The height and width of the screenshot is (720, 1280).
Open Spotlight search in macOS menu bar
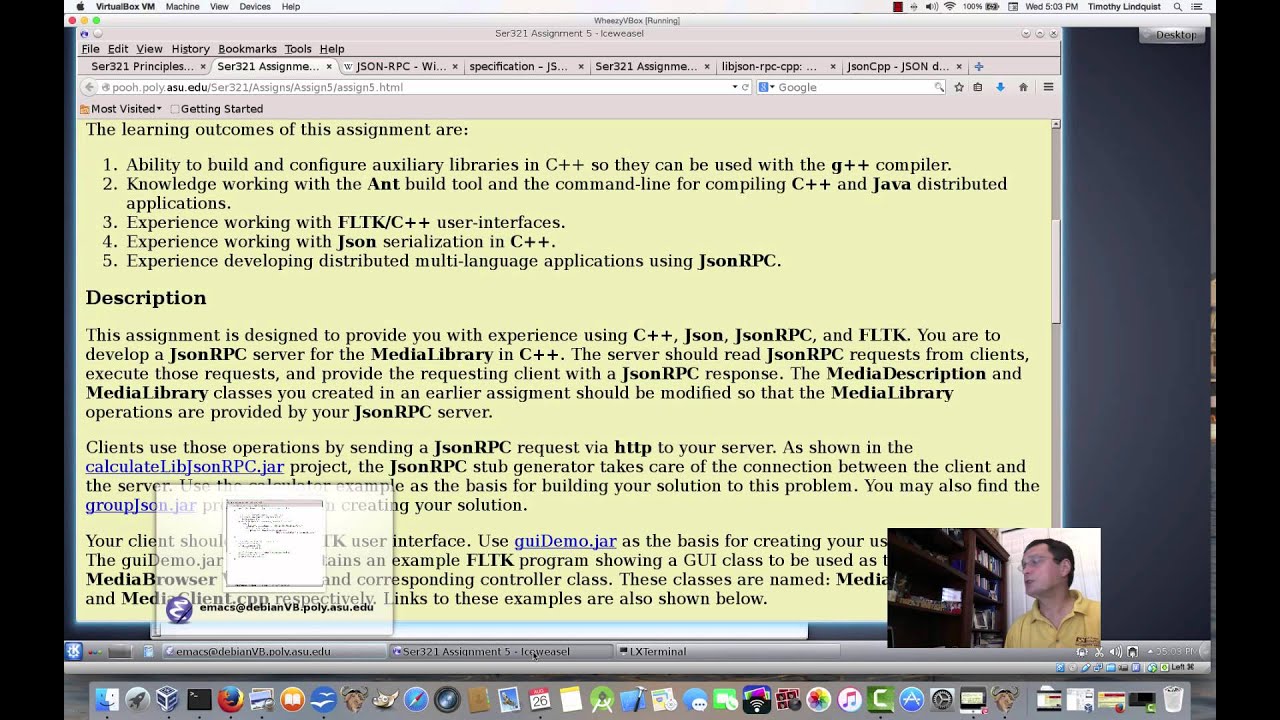point(1178,6)
